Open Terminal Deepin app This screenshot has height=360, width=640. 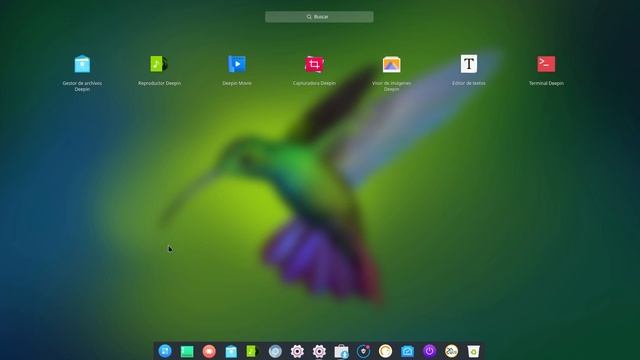tap(546, 64)
